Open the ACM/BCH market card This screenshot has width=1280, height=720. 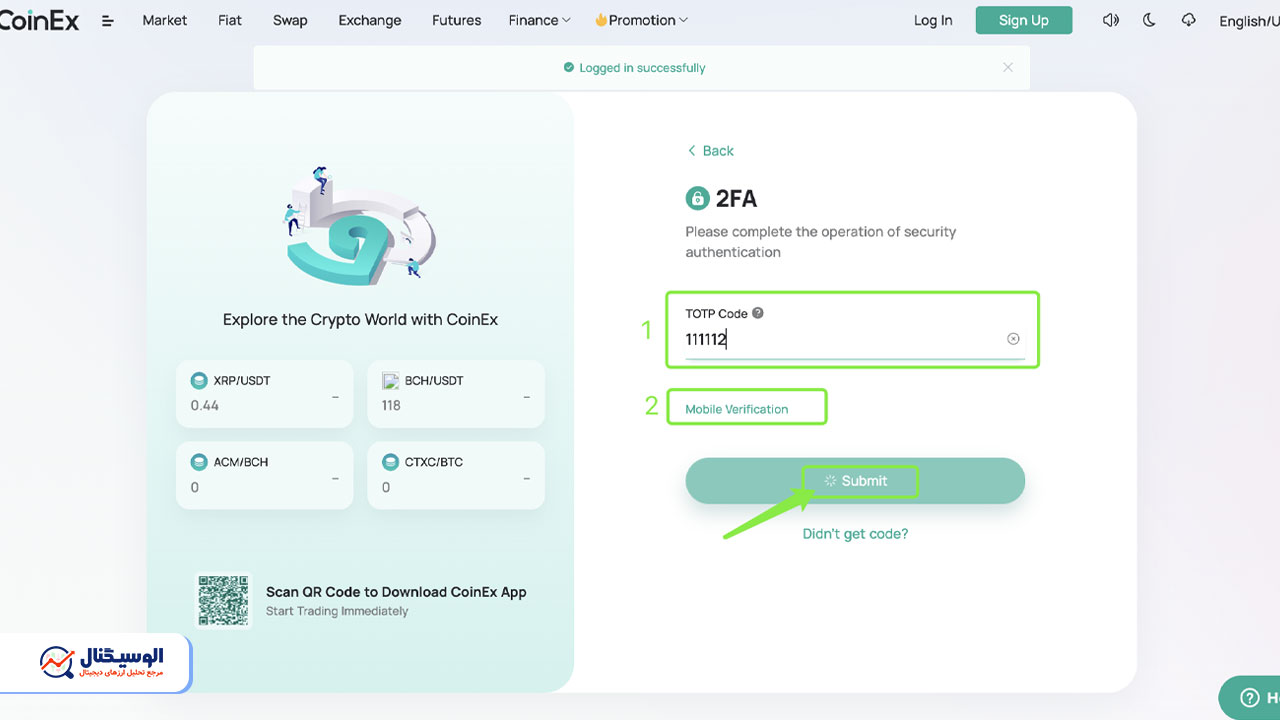(x=265, y=475)
